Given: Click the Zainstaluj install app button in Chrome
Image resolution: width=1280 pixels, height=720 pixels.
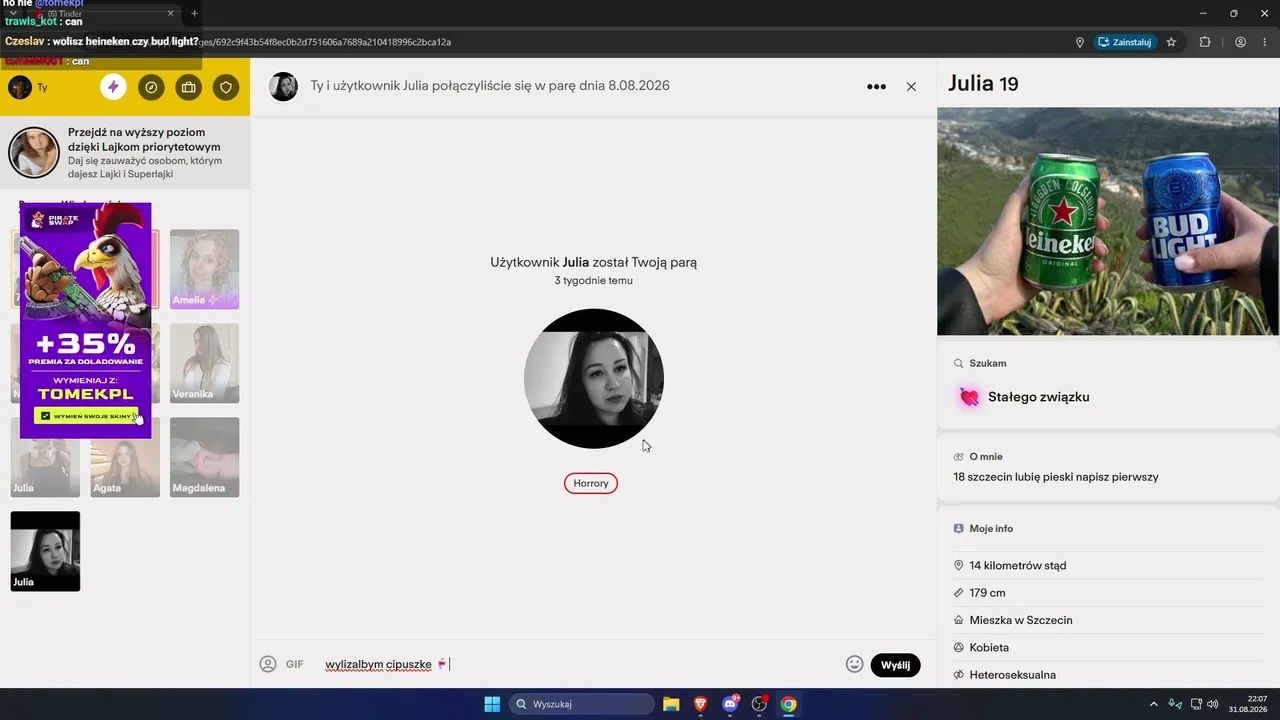Looking at the screenshot, I should [x=1124, y=42].
